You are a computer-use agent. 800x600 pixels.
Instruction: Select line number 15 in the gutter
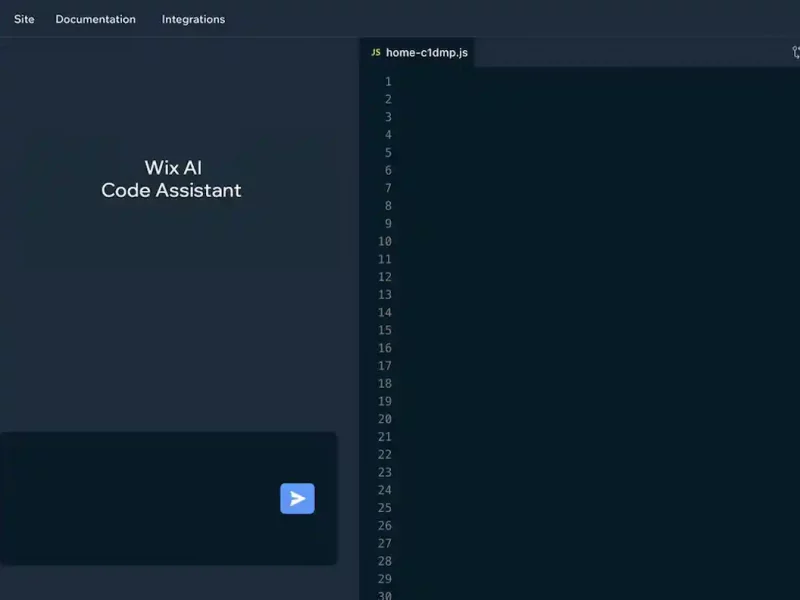pyautogui.click(x=385, y=330)
